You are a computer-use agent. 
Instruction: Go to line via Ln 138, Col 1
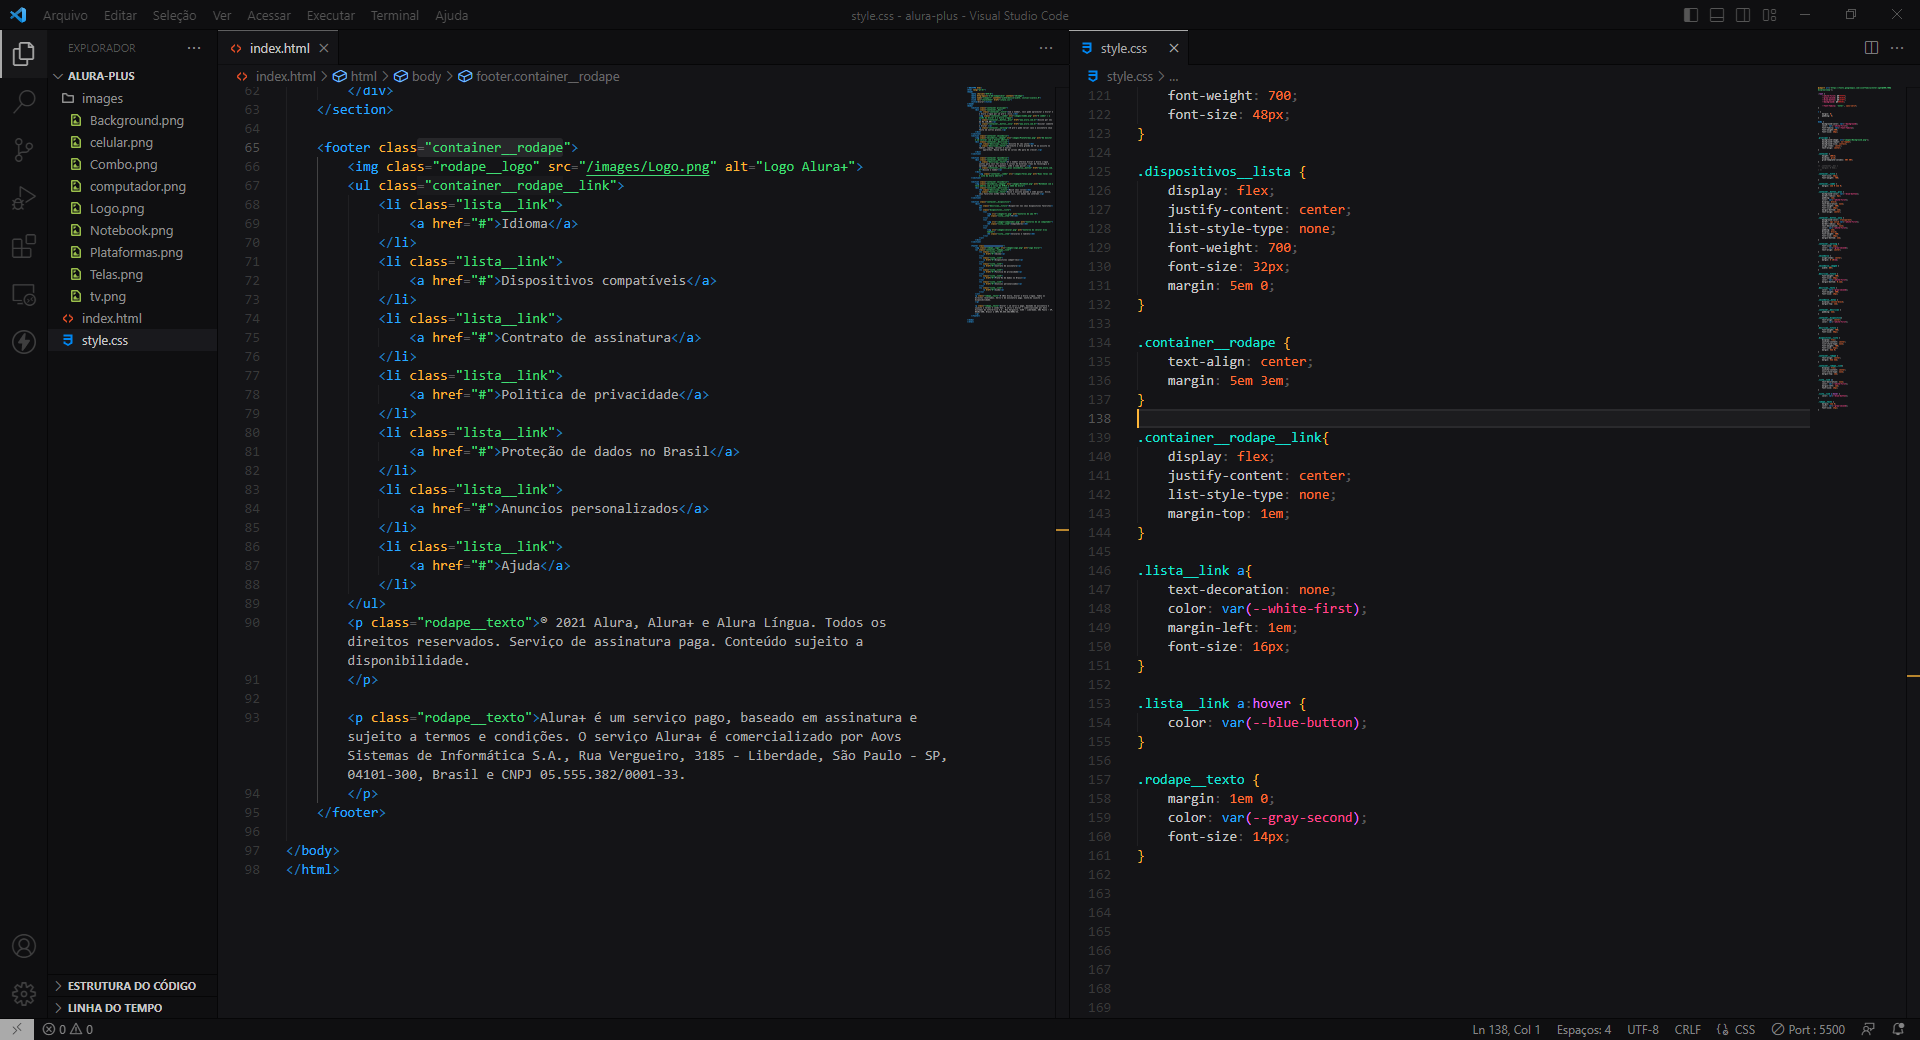pos(1506,1029)
